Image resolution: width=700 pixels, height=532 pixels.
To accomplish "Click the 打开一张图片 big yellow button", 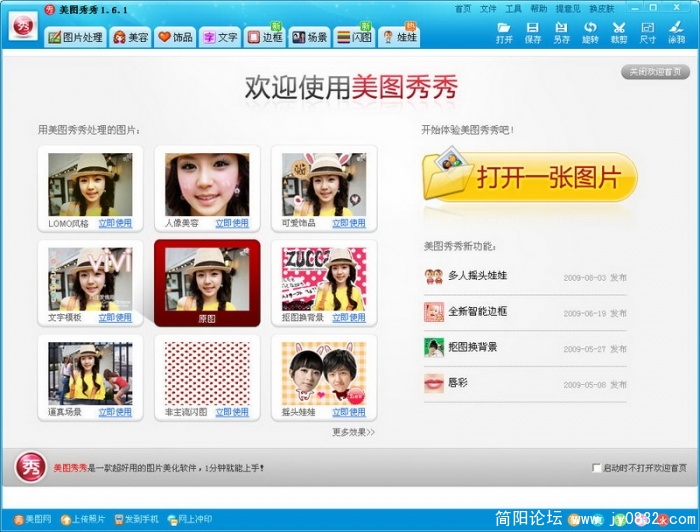I will point(530,177).
